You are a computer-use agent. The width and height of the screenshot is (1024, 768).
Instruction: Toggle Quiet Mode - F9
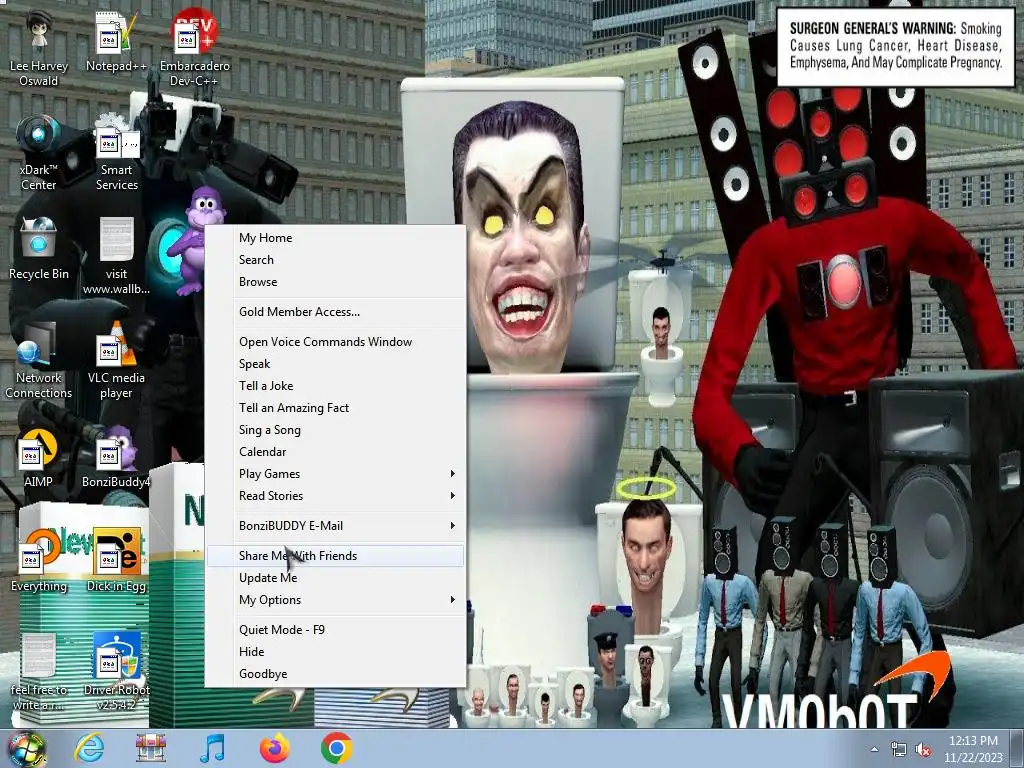pyautogui.click(x=336, y=630)
